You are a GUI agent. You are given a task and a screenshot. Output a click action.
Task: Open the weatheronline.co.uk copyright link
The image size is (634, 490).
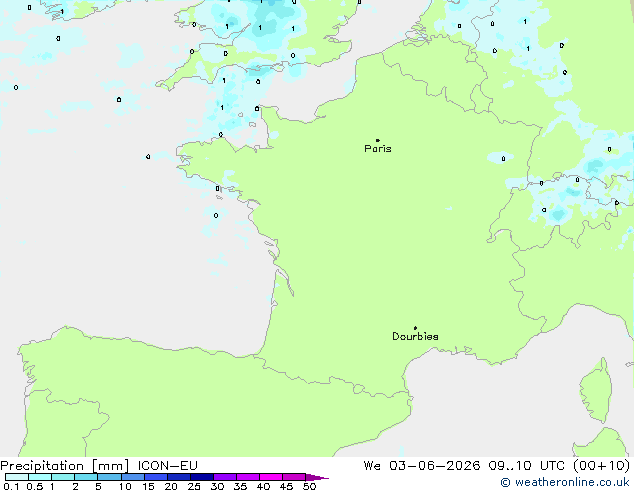[x=565, y=482]
